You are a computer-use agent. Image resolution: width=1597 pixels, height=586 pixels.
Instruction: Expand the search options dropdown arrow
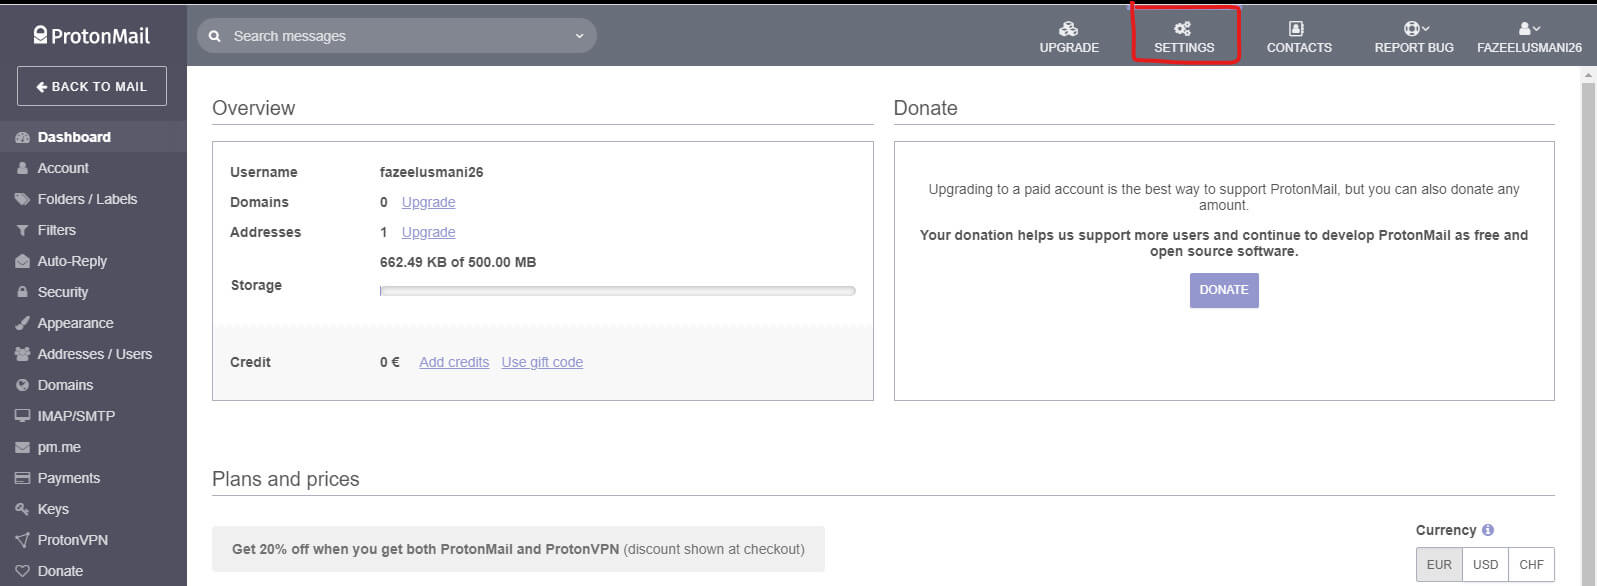pos(579,36)
